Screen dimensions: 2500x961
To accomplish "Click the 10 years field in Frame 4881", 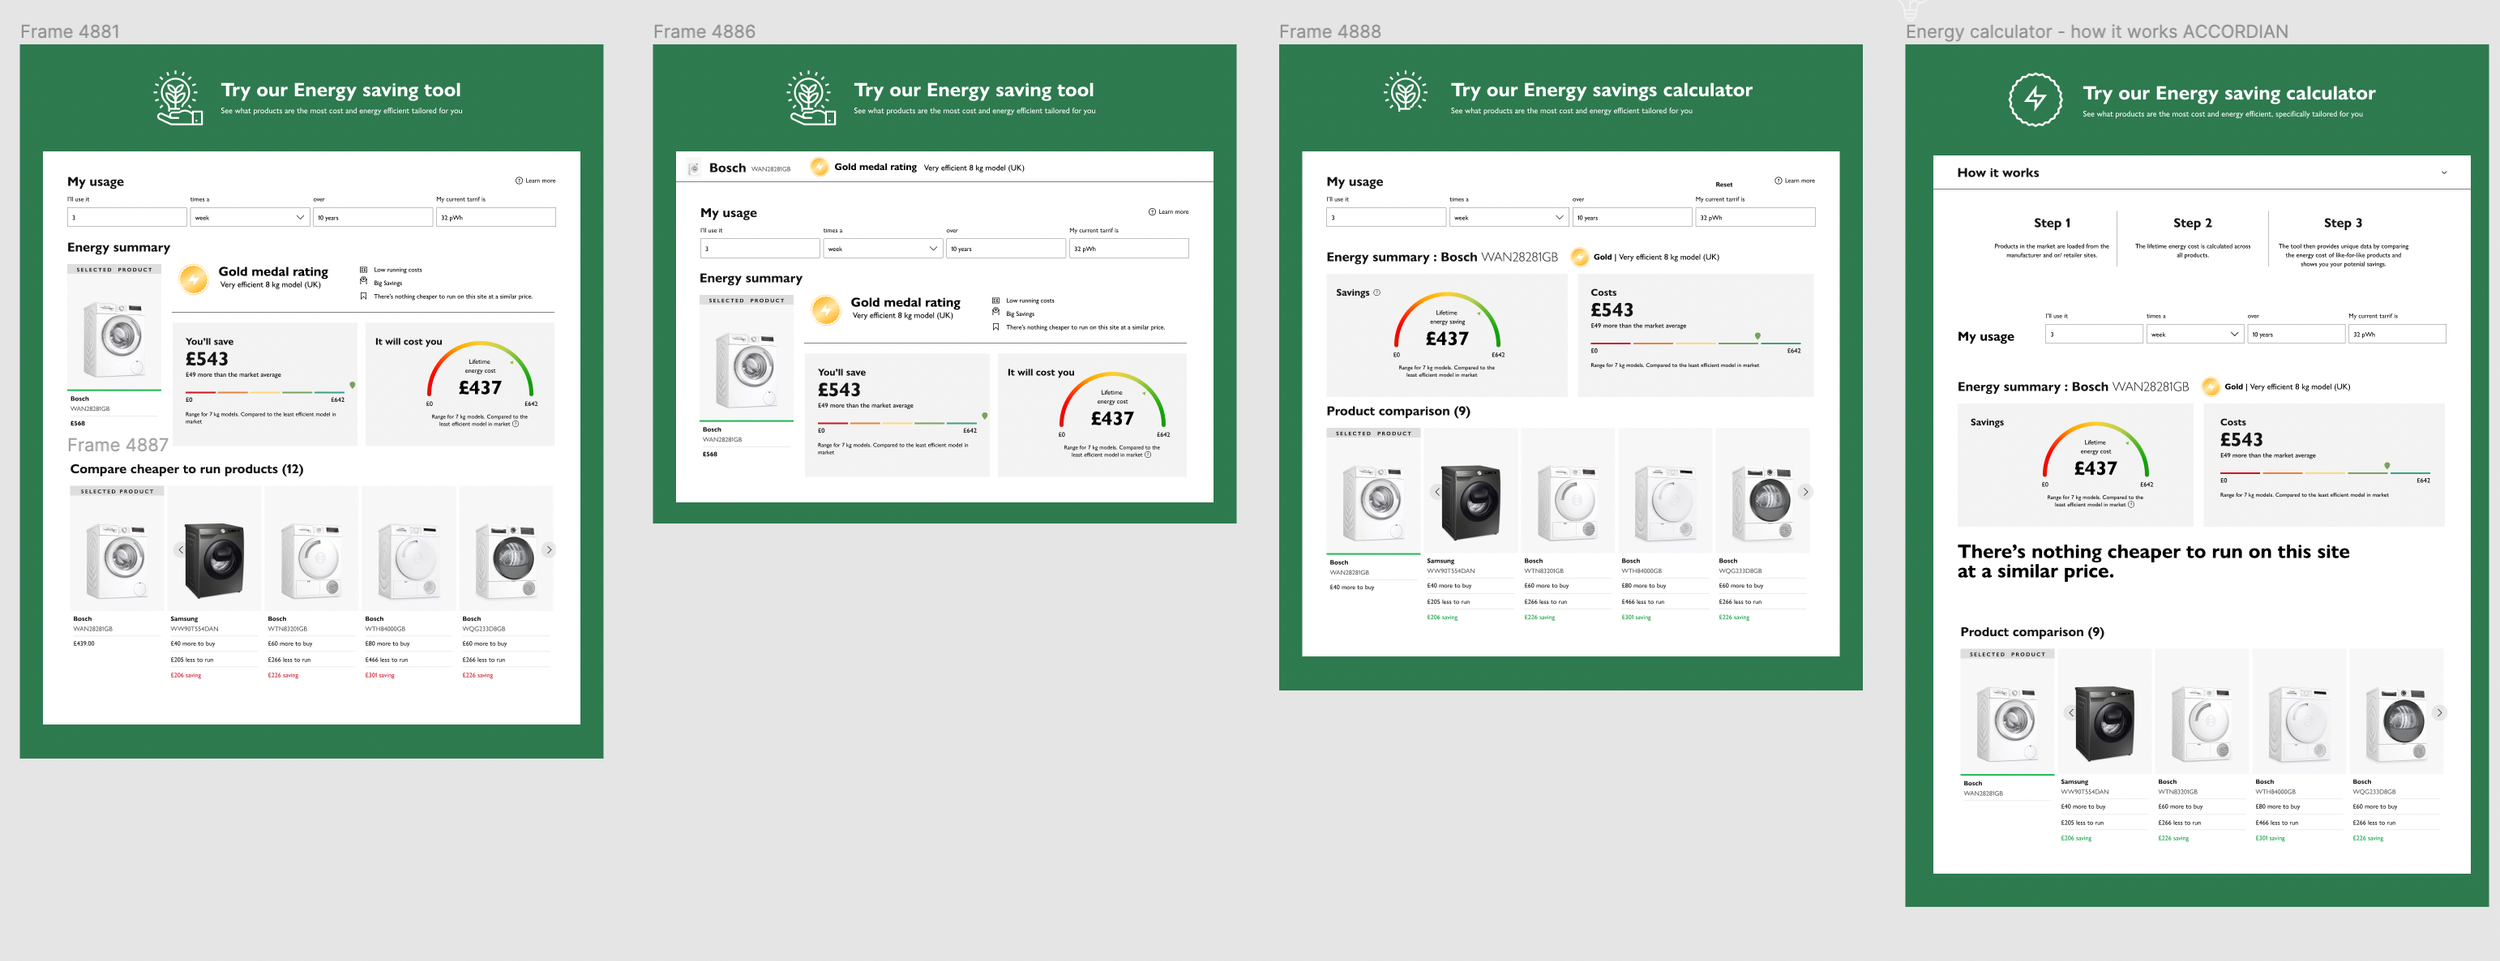I will [373, 217].
